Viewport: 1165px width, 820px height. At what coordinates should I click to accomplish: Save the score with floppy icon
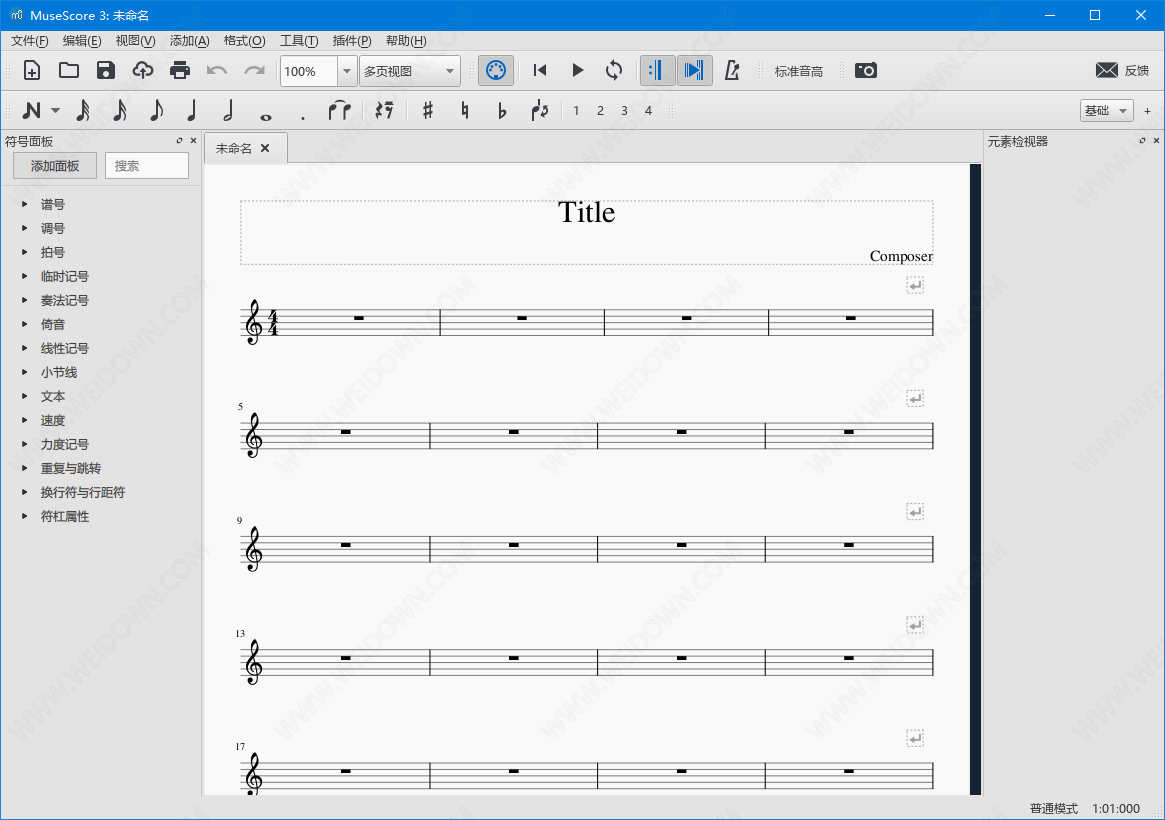[106, 71]
